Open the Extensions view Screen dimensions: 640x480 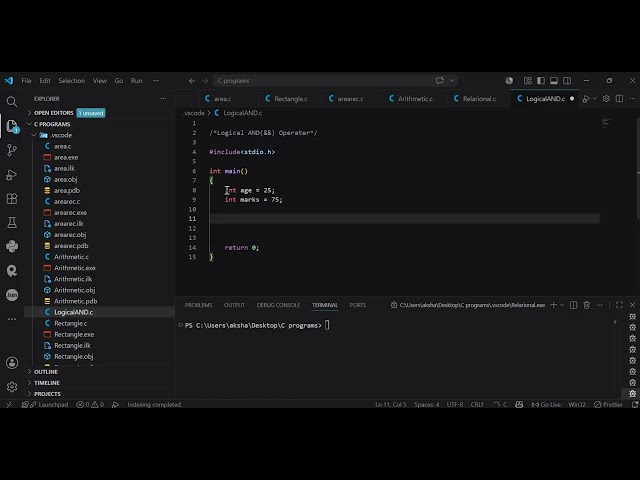coord(12,199)
